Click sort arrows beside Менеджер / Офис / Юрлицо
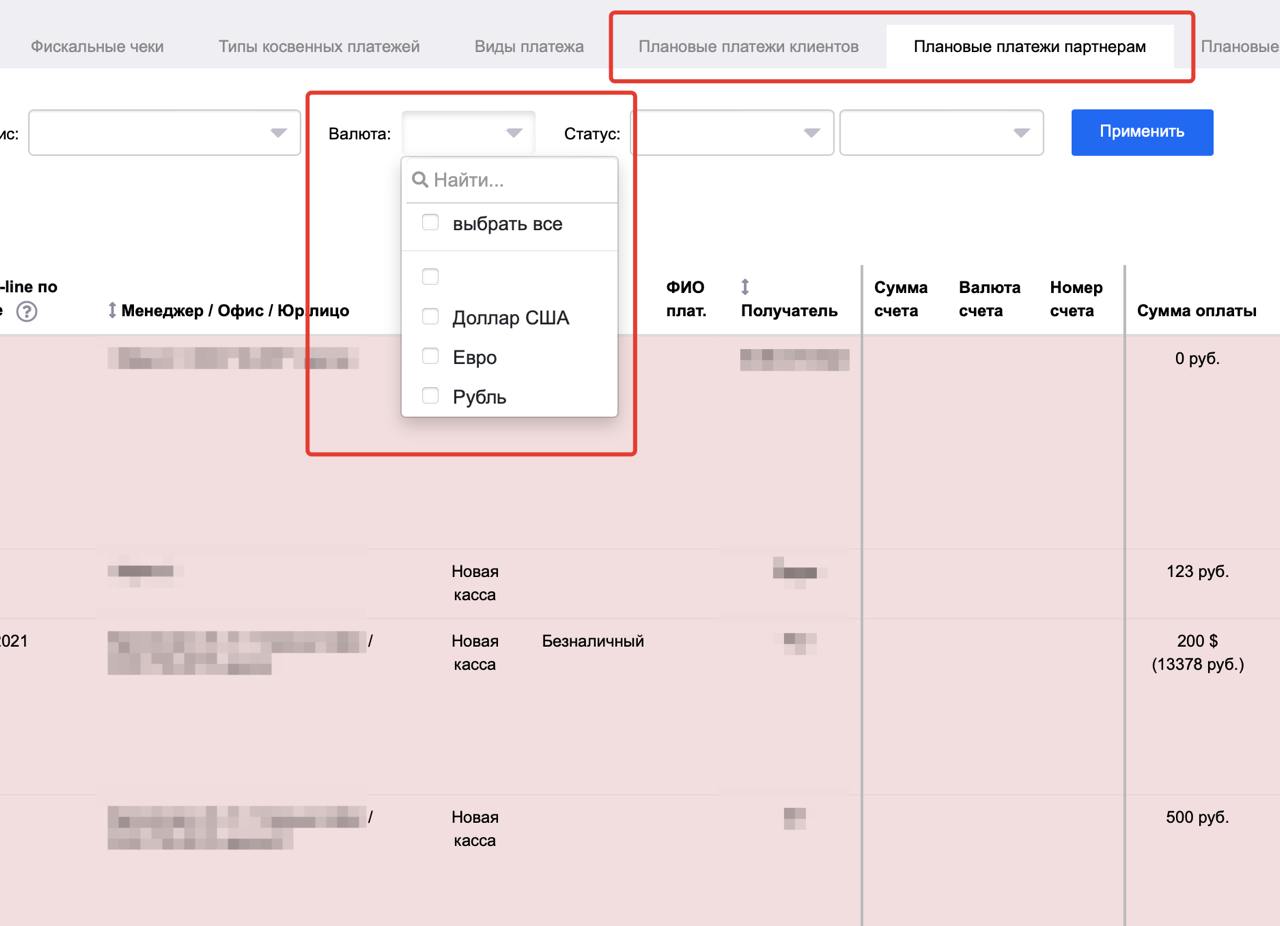The width and height of the screenshot is (1280, 926). [112, 311]
